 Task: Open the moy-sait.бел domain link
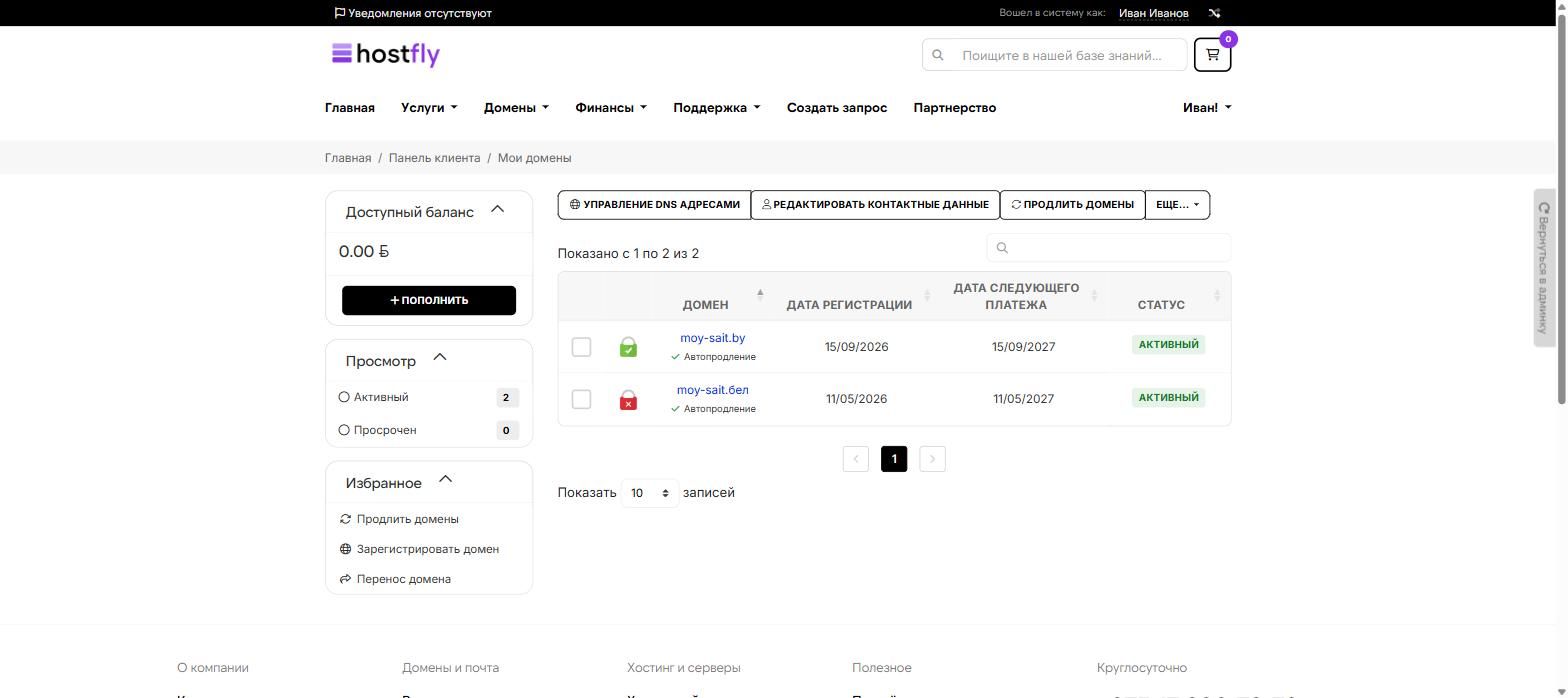713,390
